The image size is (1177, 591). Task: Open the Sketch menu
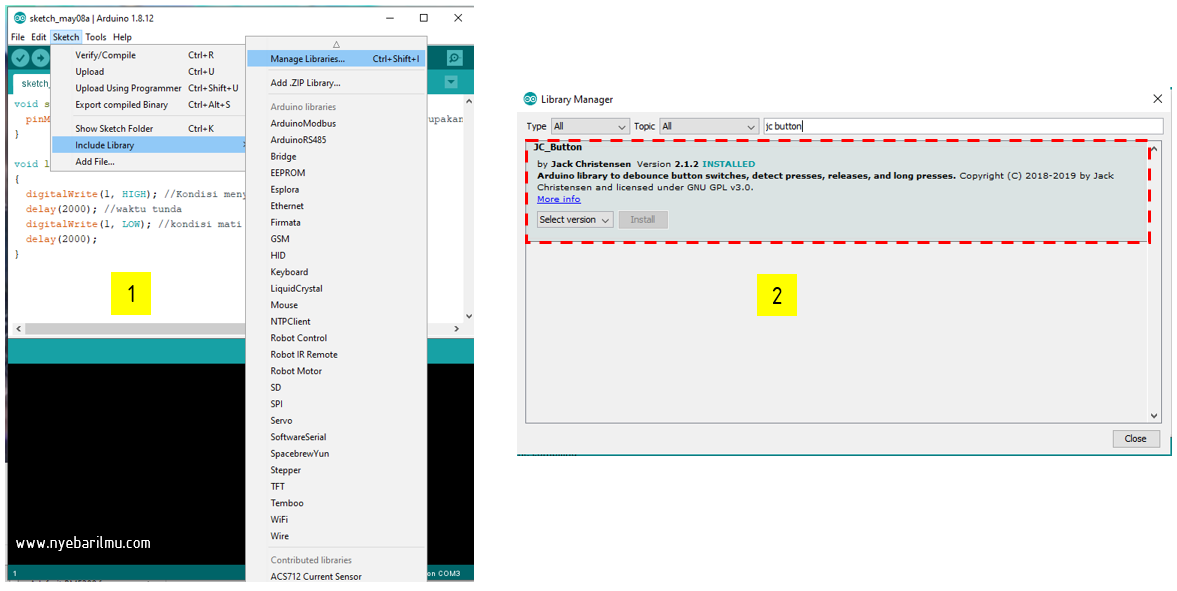click(x=66, y=37)
